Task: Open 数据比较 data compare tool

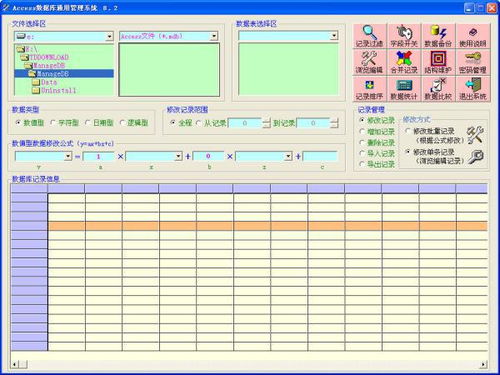Action: click(438, 89)
